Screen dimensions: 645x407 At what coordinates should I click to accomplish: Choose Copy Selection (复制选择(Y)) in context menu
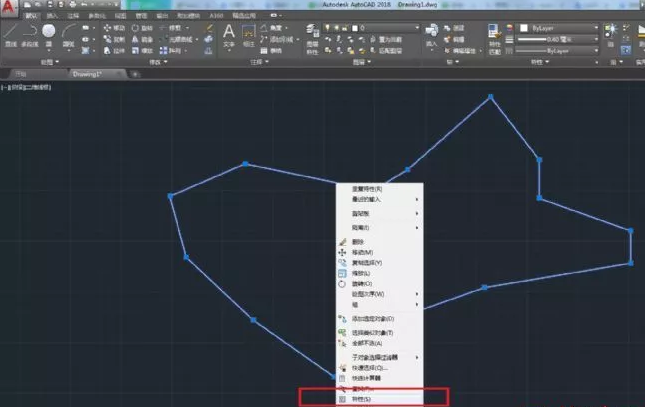pyautogui.click(x=380, y=263)
